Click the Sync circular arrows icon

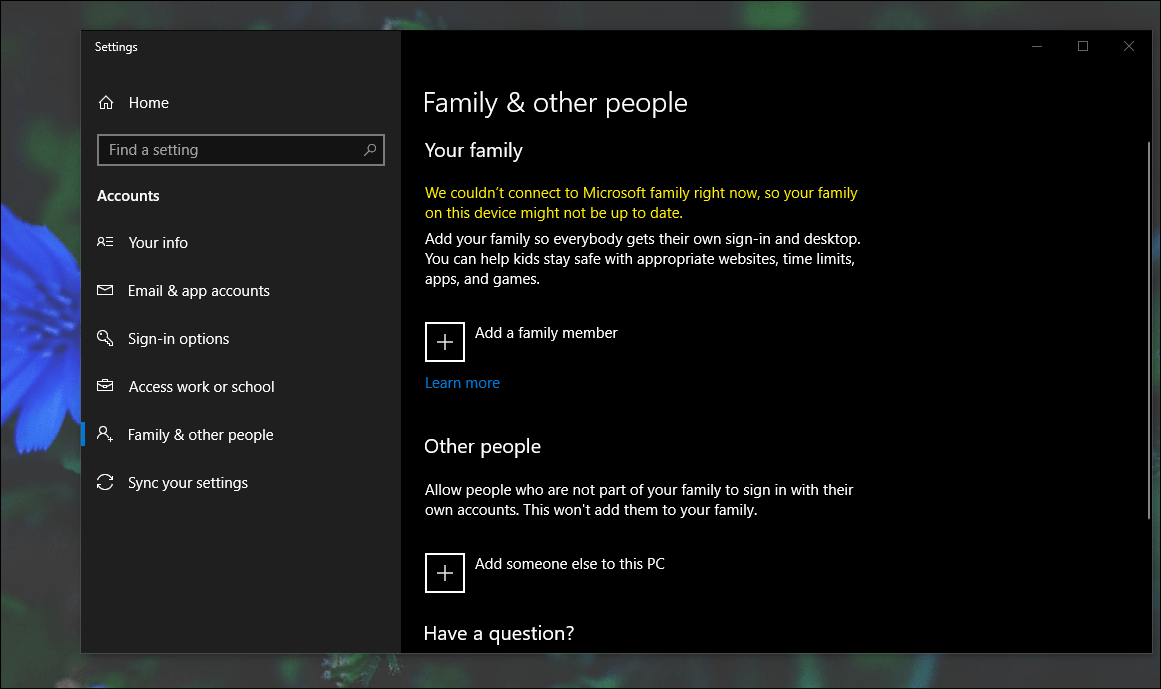(105, 483)
